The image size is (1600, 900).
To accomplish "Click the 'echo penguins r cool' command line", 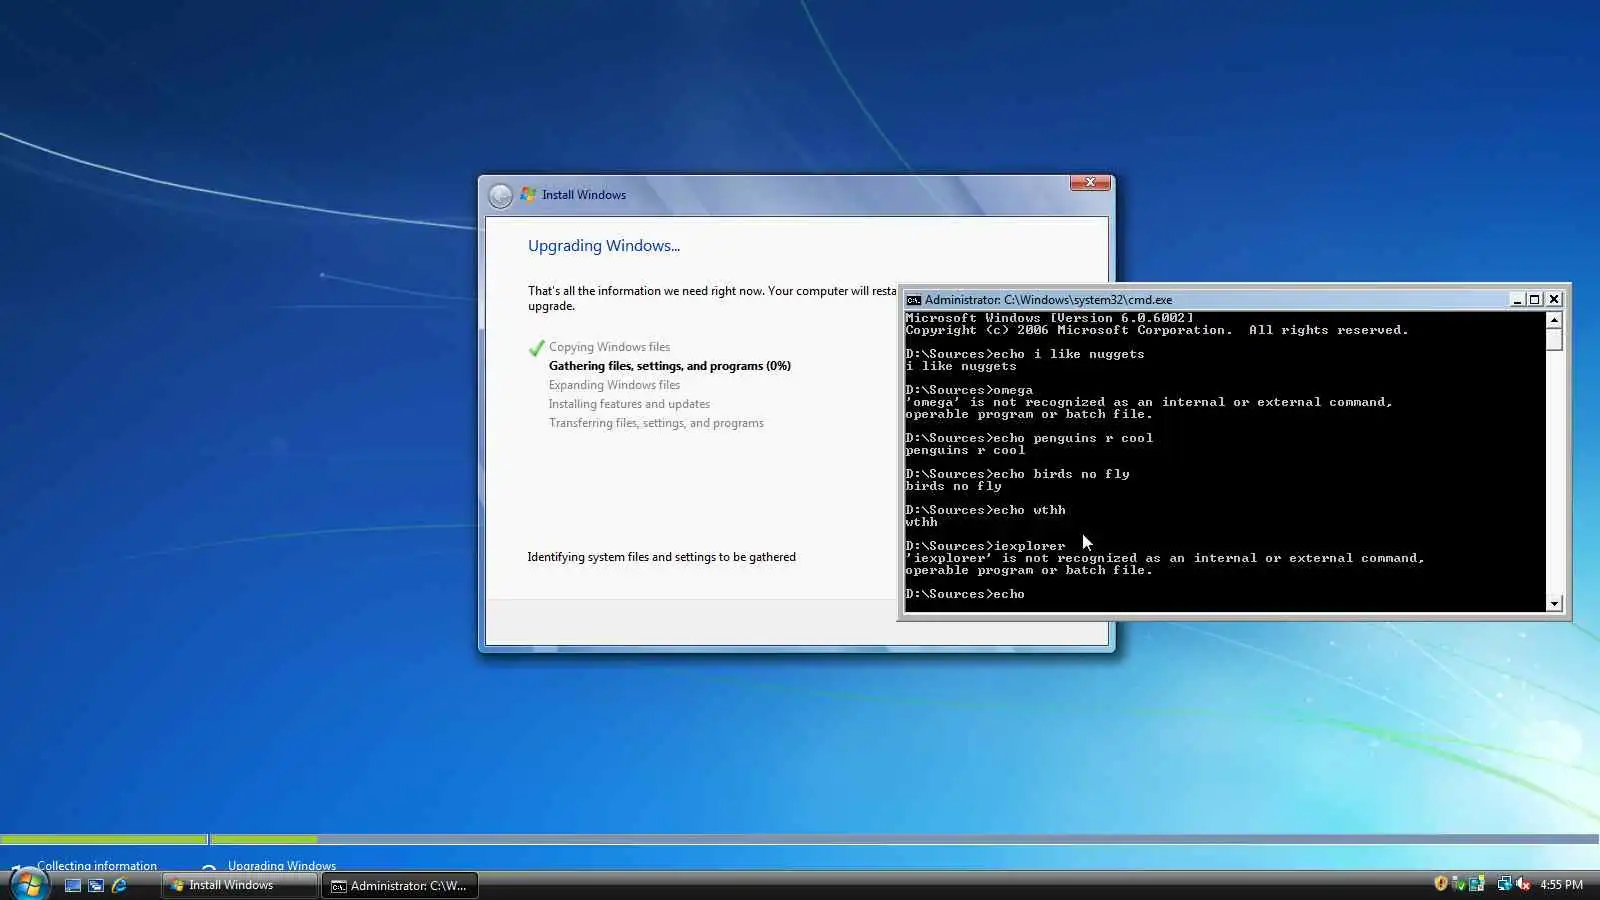I will (x=1029, y=438).
